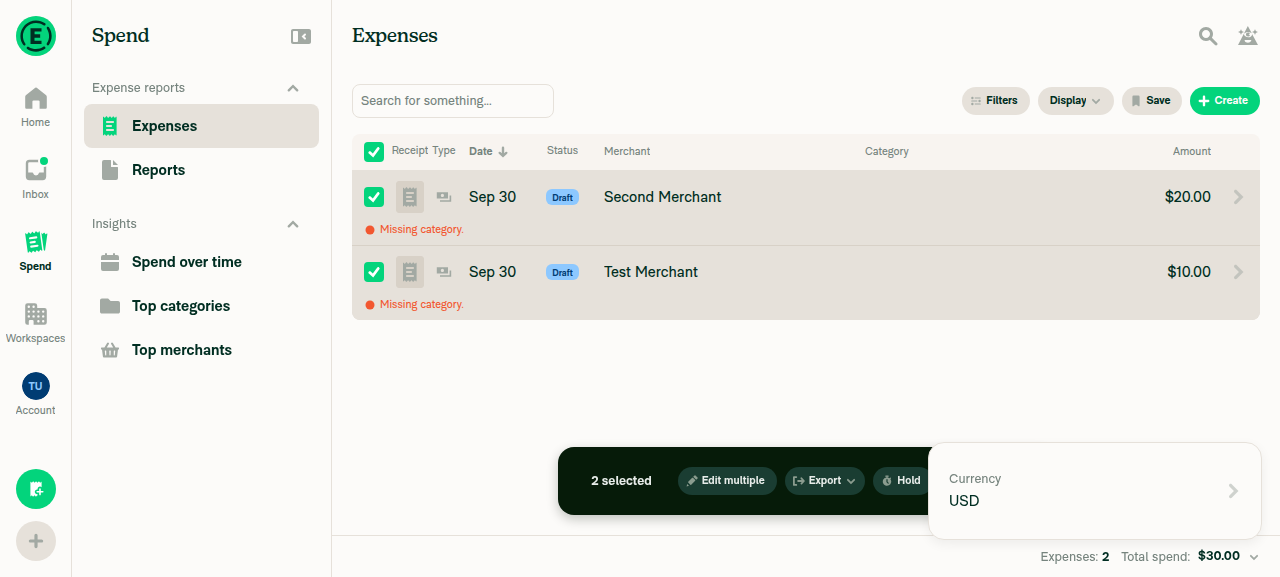Click the Merchant column header
This screenshot has height=577, width=1280.
pos(627,151)
